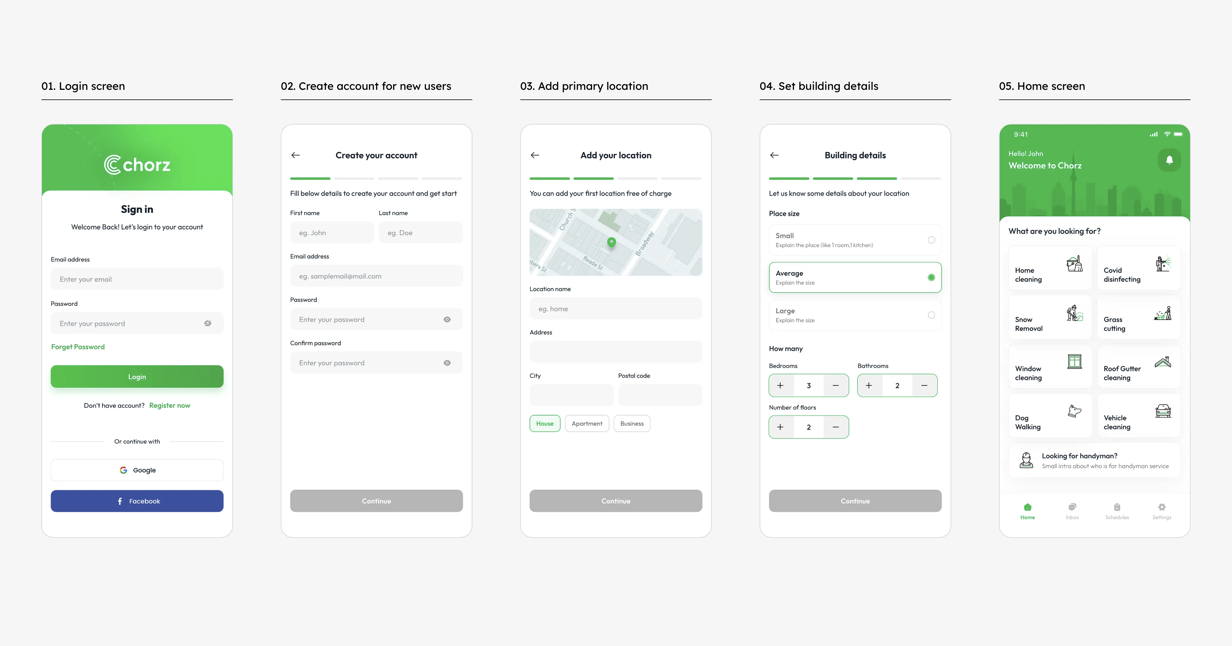Viewport: 1232px width, 646px height.
Task: Select the Small place size option
Action: coord(855,240)
